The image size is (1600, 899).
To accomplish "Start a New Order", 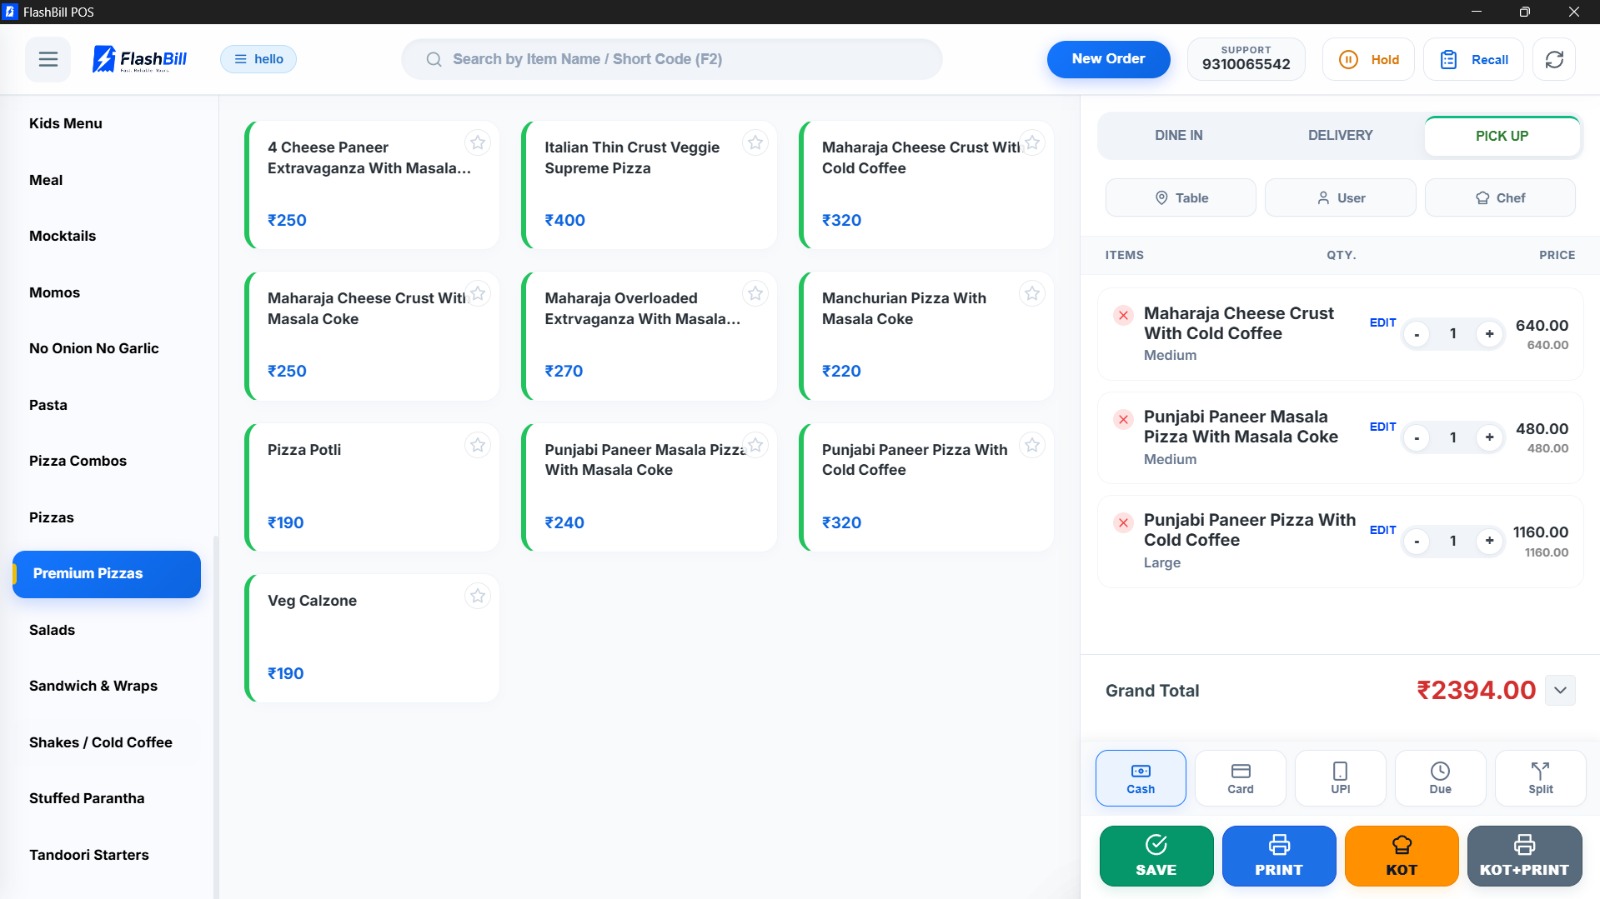I will pyautogui.click(x=1108, y=59).
